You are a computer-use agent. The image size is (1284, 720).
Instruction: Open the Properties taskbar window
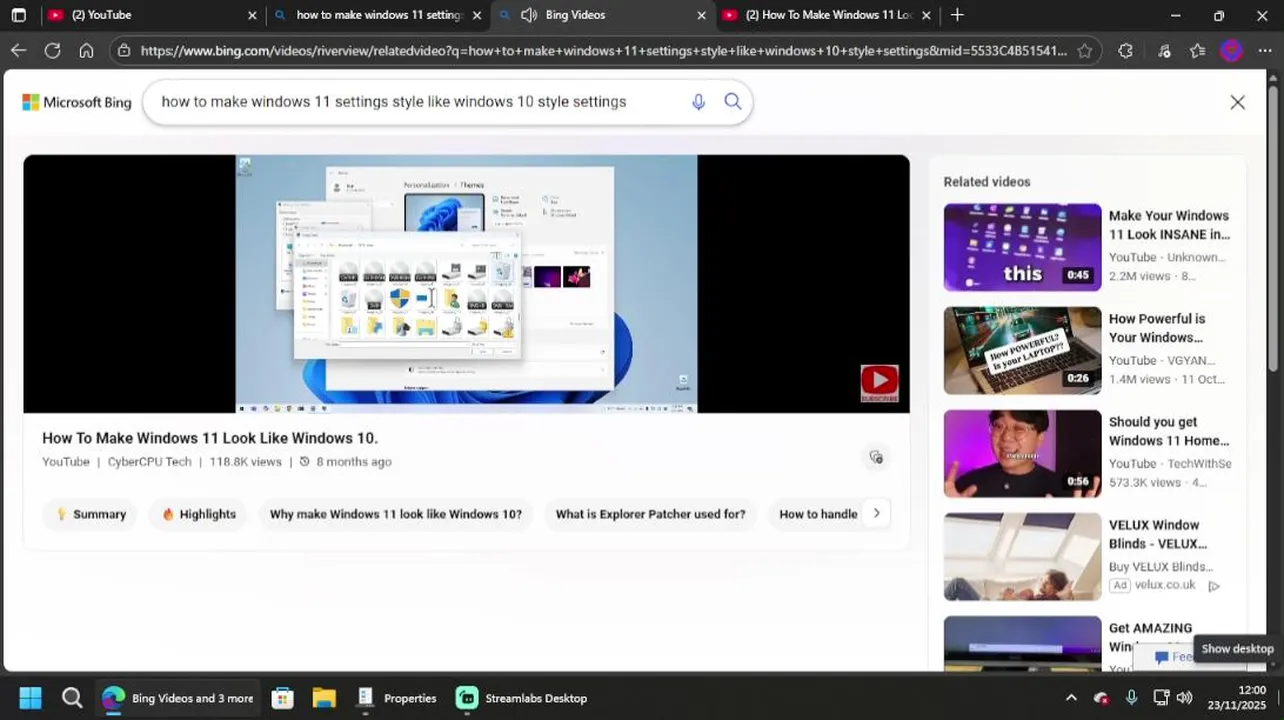coord(397,698)
